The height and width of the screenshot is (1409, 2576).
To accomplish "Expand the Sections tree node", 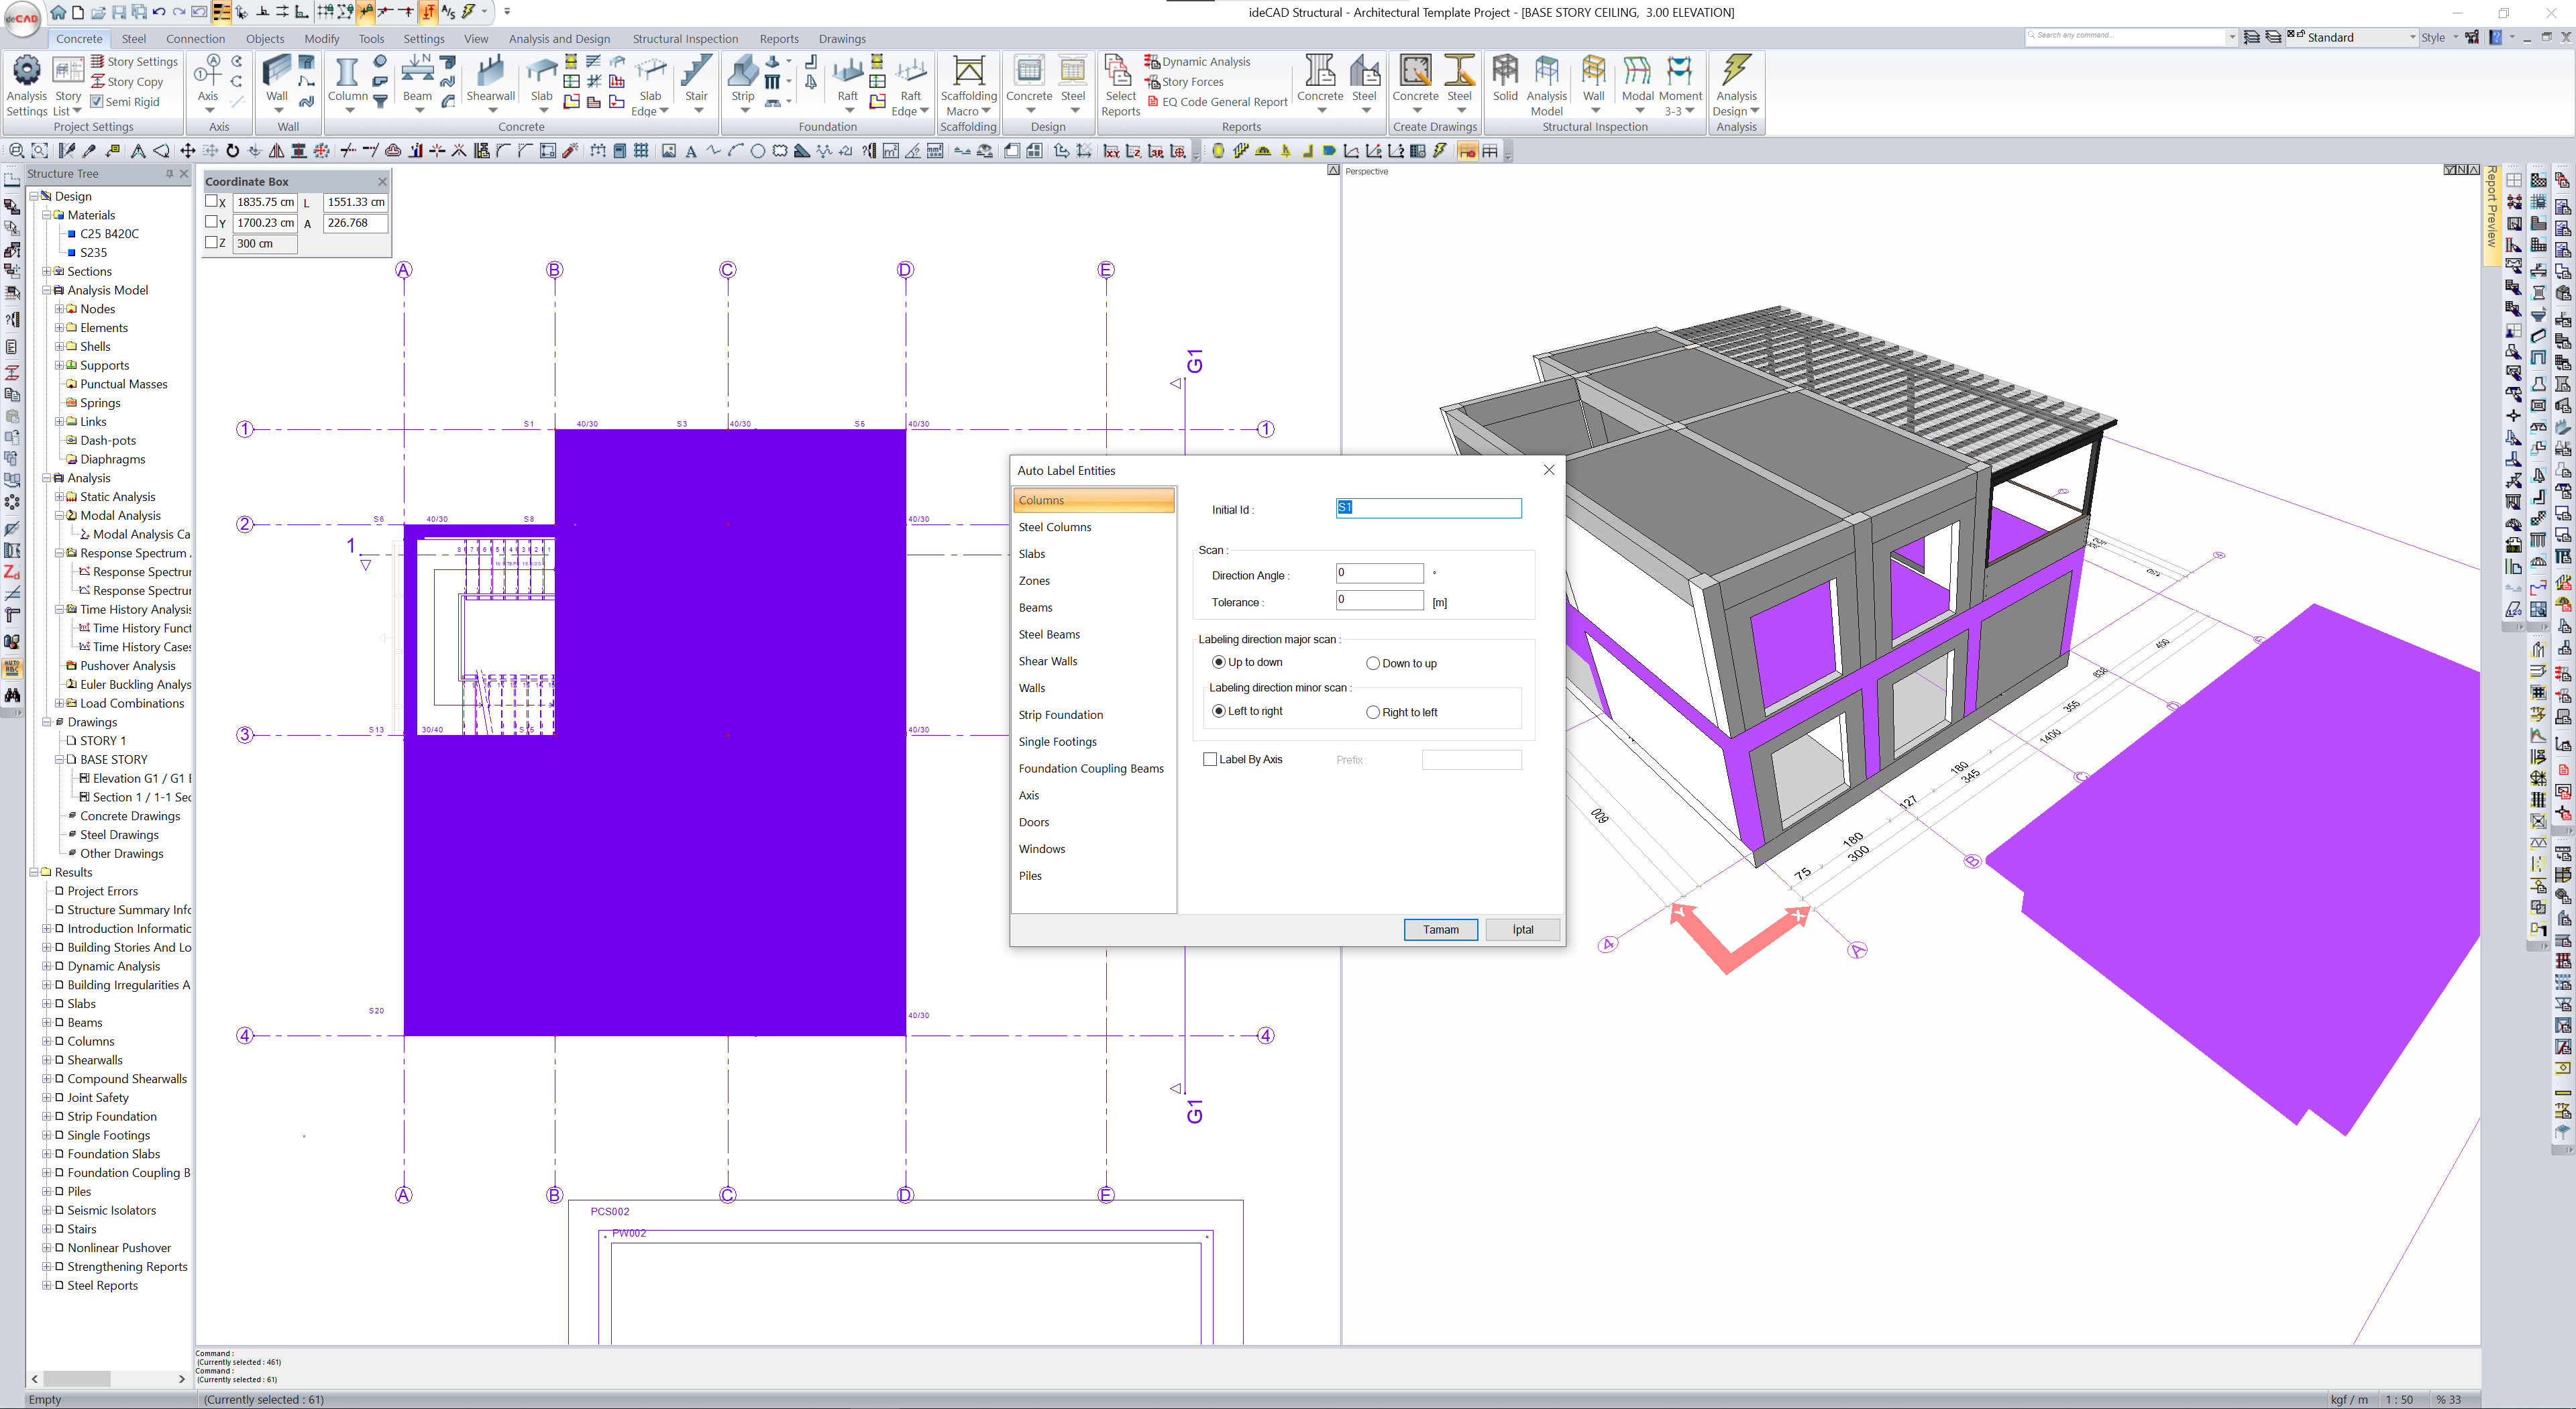I will (46, 272).
